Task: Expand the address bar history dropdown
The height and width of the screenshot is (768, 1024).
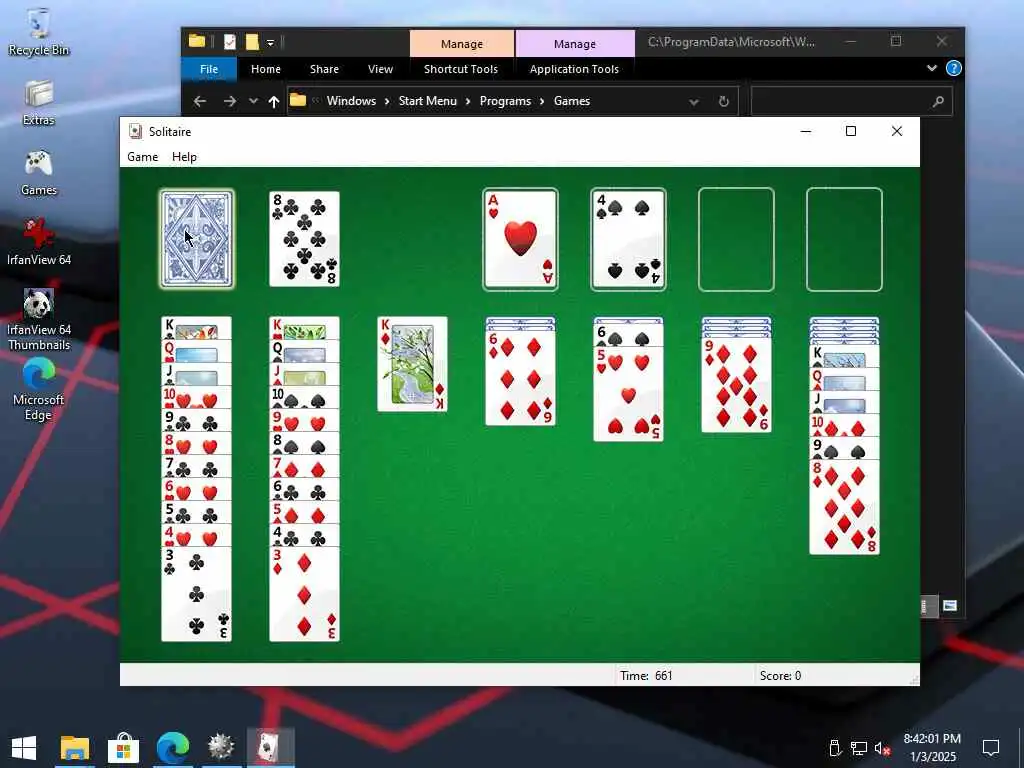Action: coord(694,102)
